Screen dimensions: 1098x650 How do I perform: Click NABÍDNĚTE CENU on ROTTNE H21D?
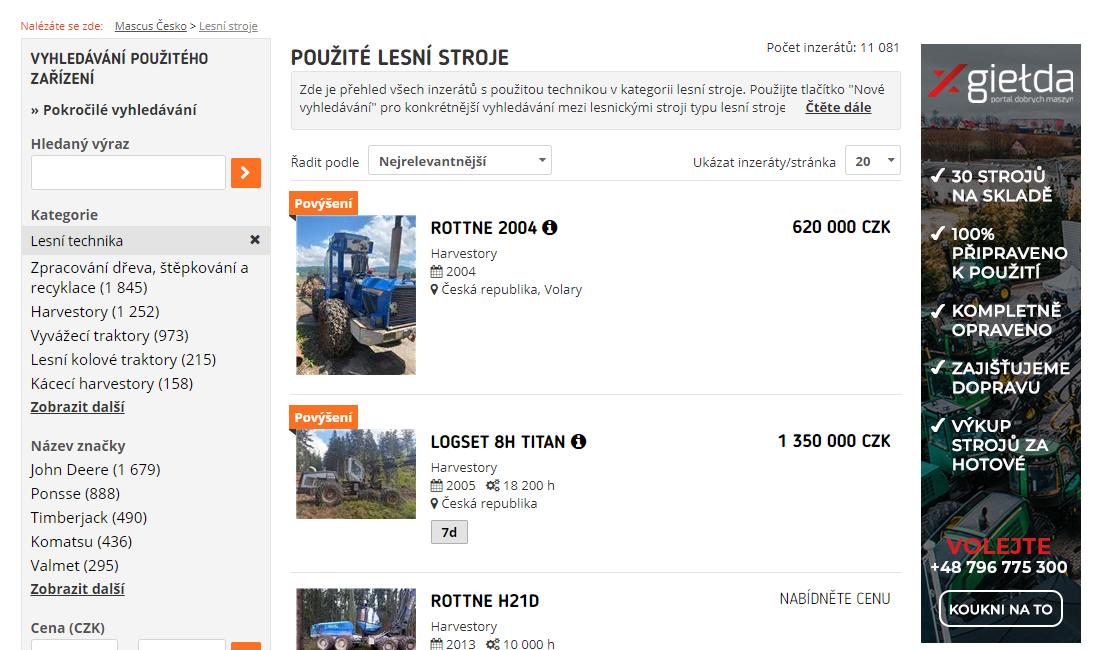click(835, 599)
